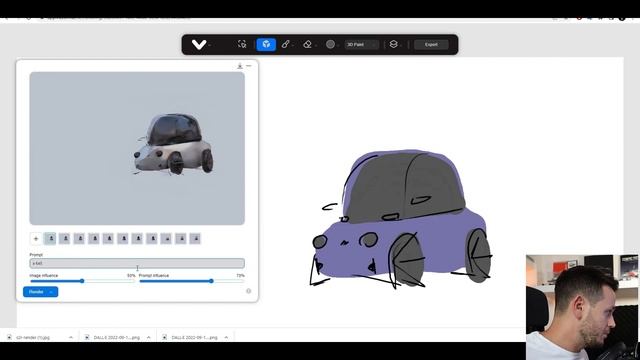
Task: Add a new render with the plus button
Action: tap(36, 239)
